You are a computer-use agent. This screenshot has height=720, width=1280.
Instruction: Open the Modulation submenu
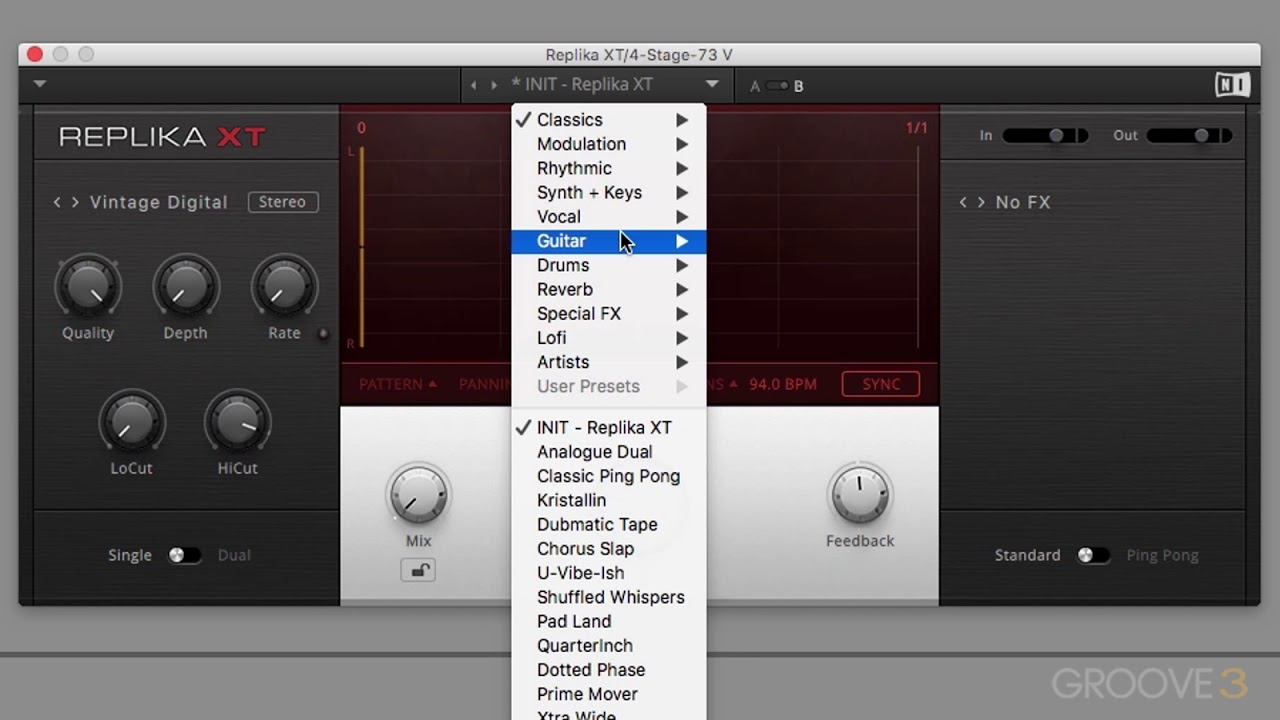608,144
